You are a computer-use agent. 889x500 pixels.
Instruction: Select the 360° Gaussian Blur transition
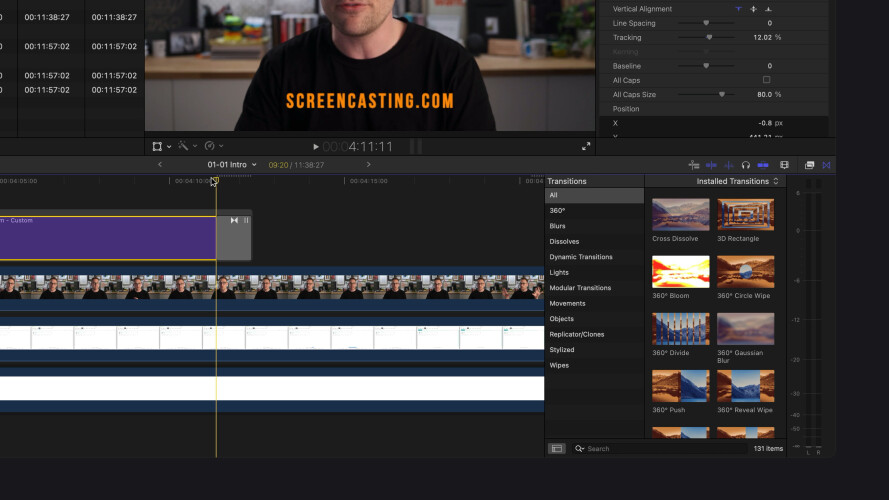(746, 329)
